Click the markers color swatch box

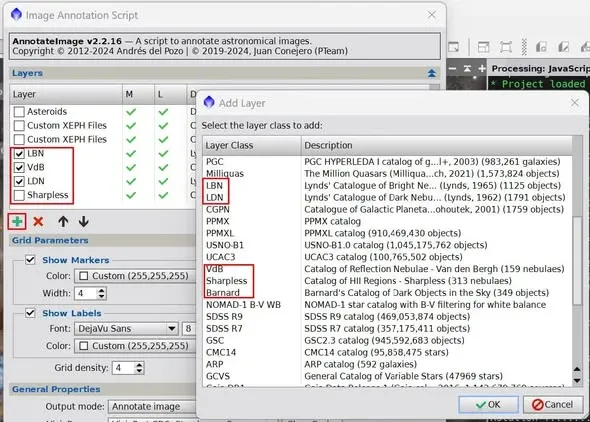click(x=84, y=276)
